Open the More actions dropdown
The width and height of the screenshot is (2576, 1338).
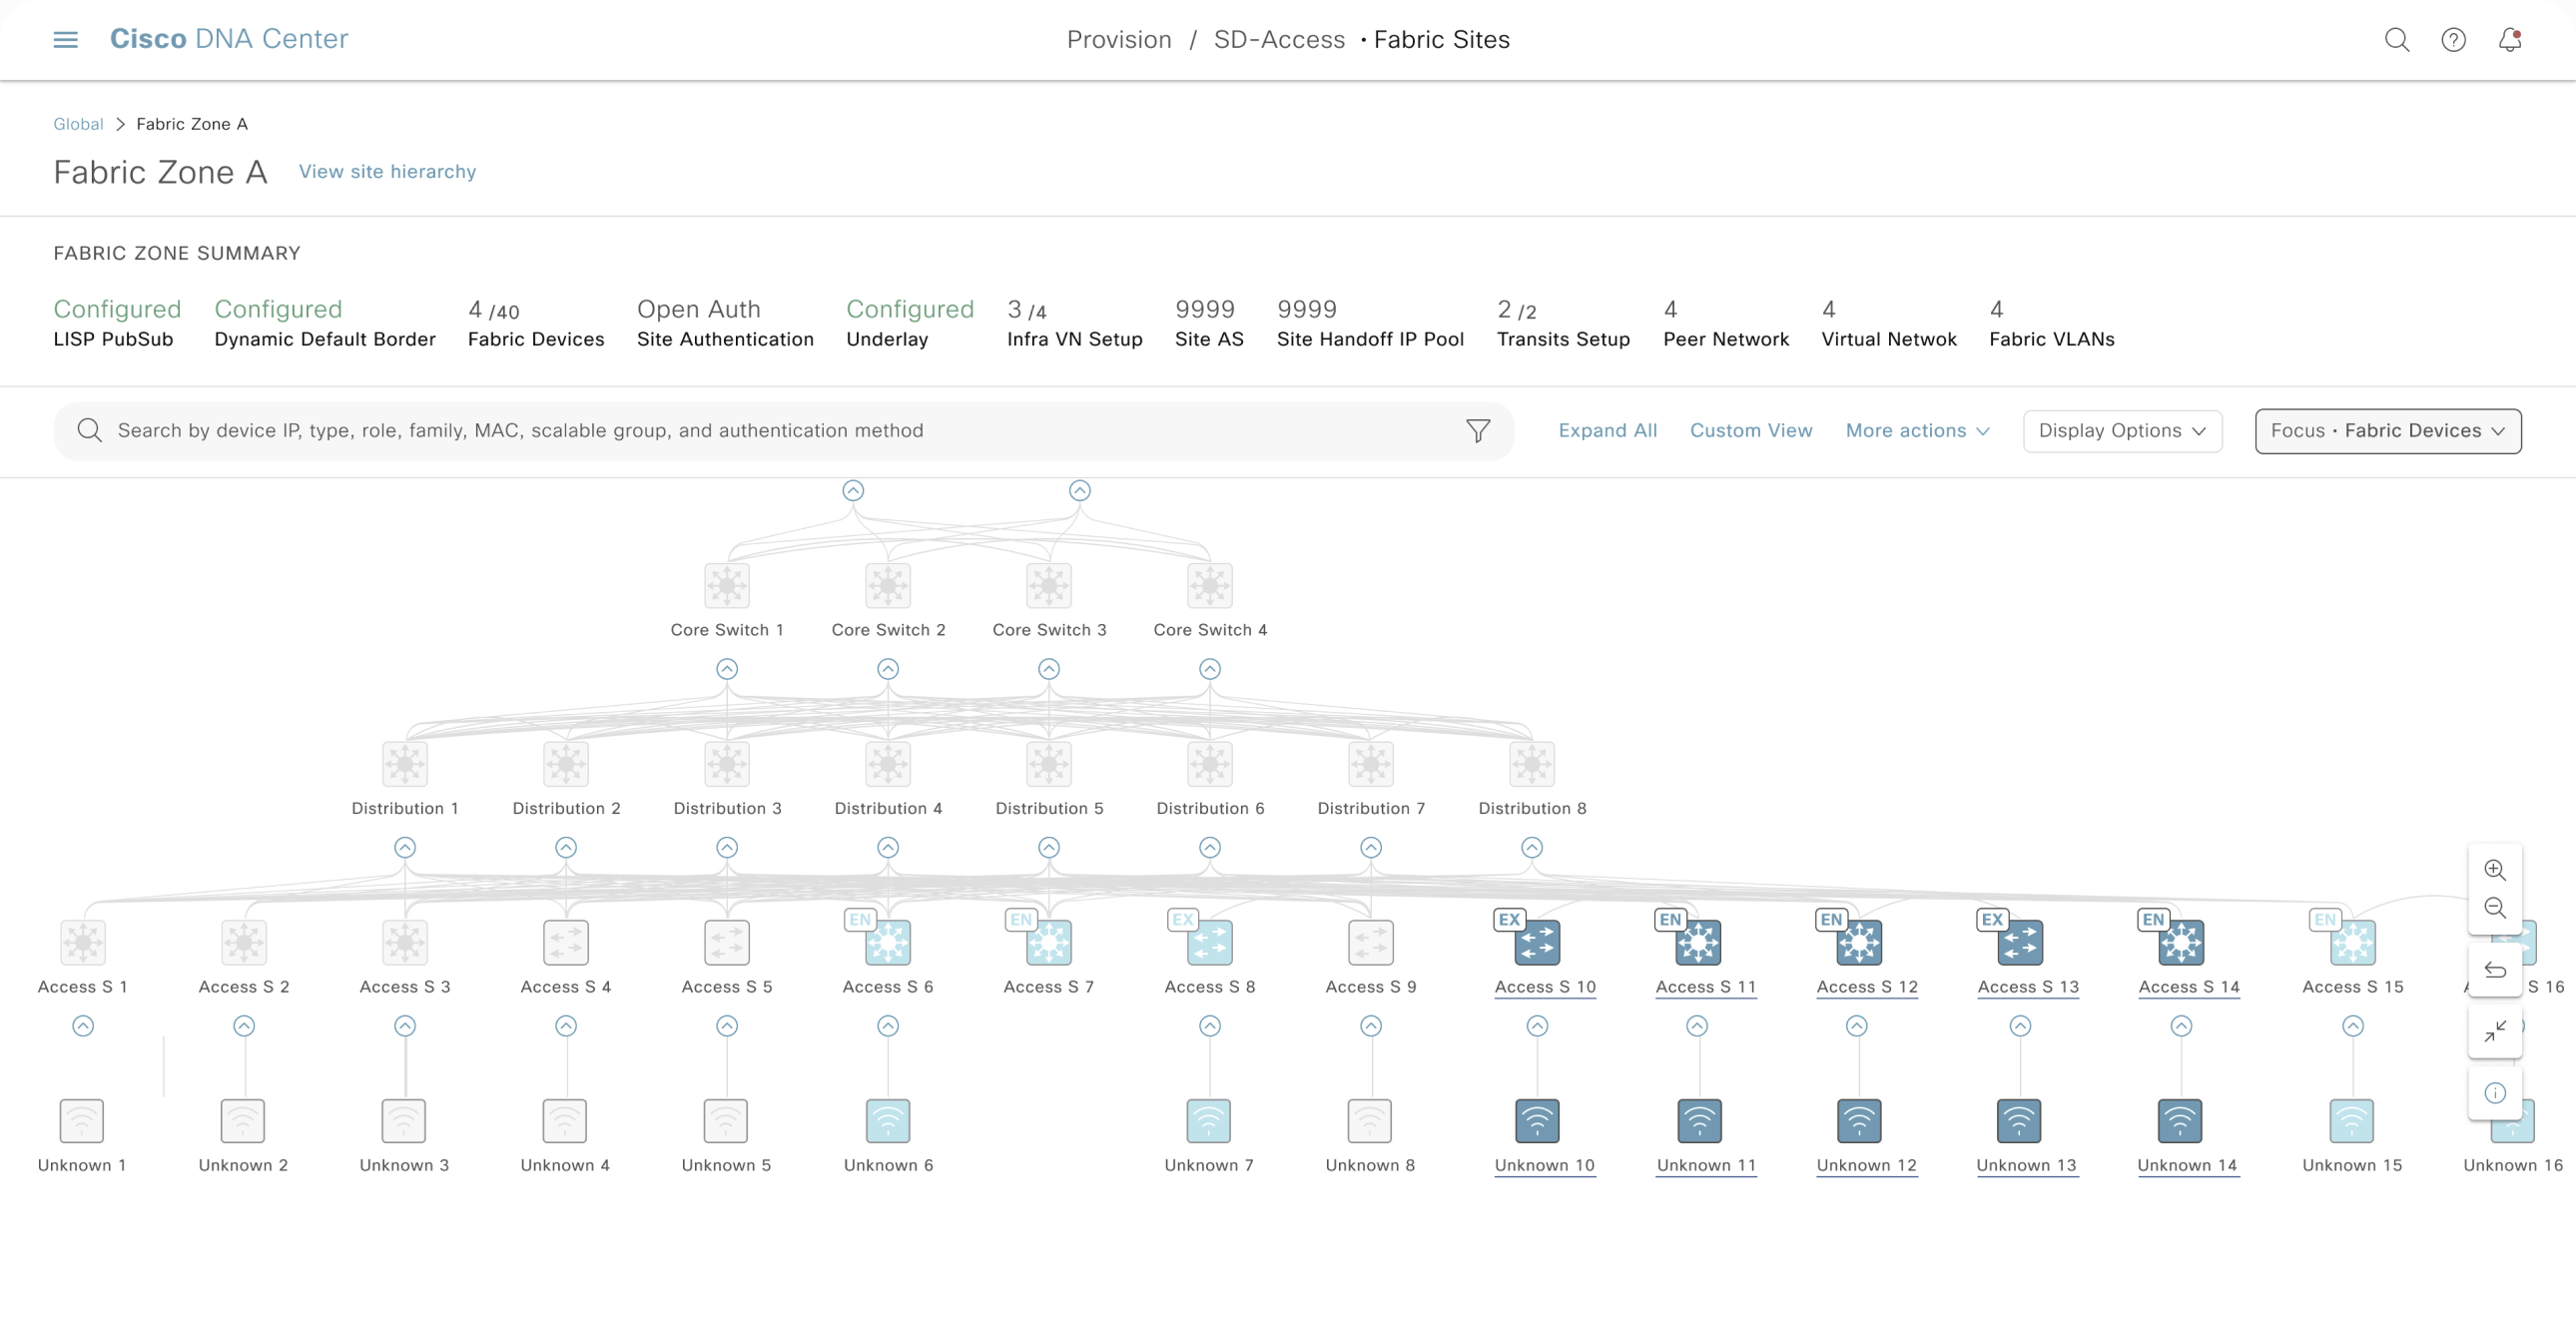1918,430
